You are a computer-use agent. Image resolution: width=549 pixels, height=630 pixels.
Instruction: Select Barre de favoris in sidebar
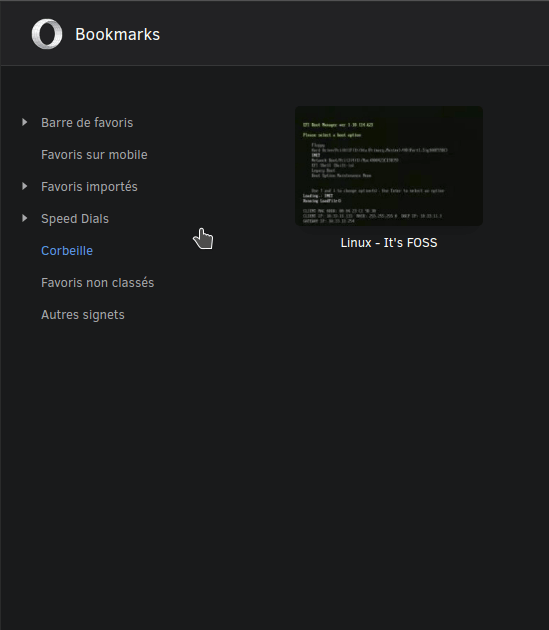coord(87,123)
